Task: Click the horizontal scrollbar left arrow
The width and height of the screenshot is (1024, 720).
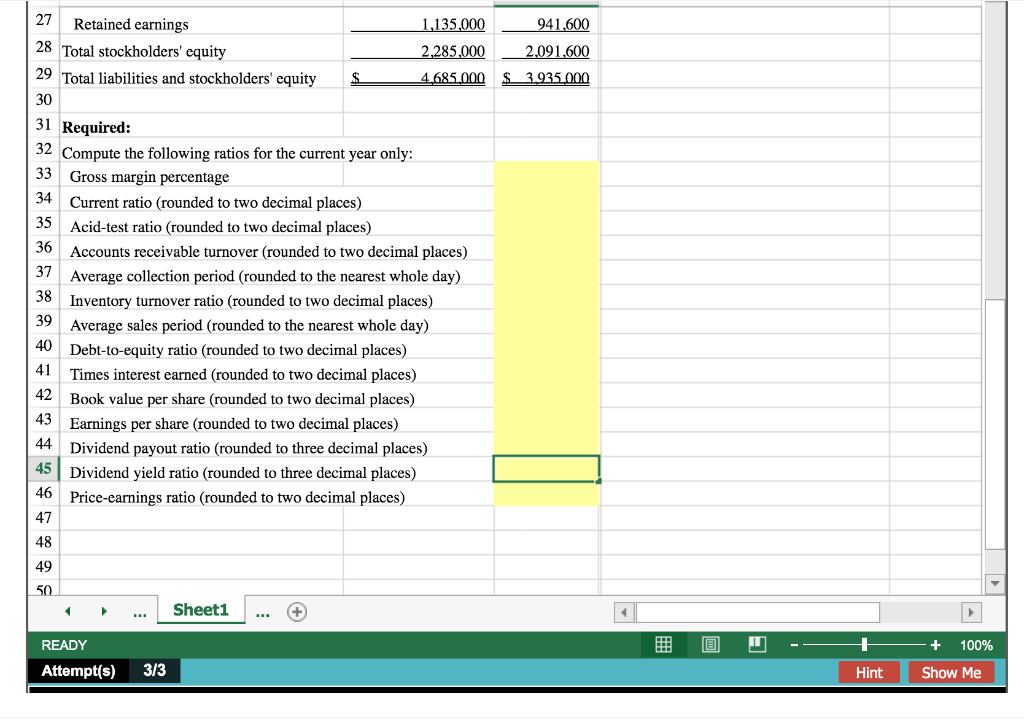Action: tap(624, 611)
